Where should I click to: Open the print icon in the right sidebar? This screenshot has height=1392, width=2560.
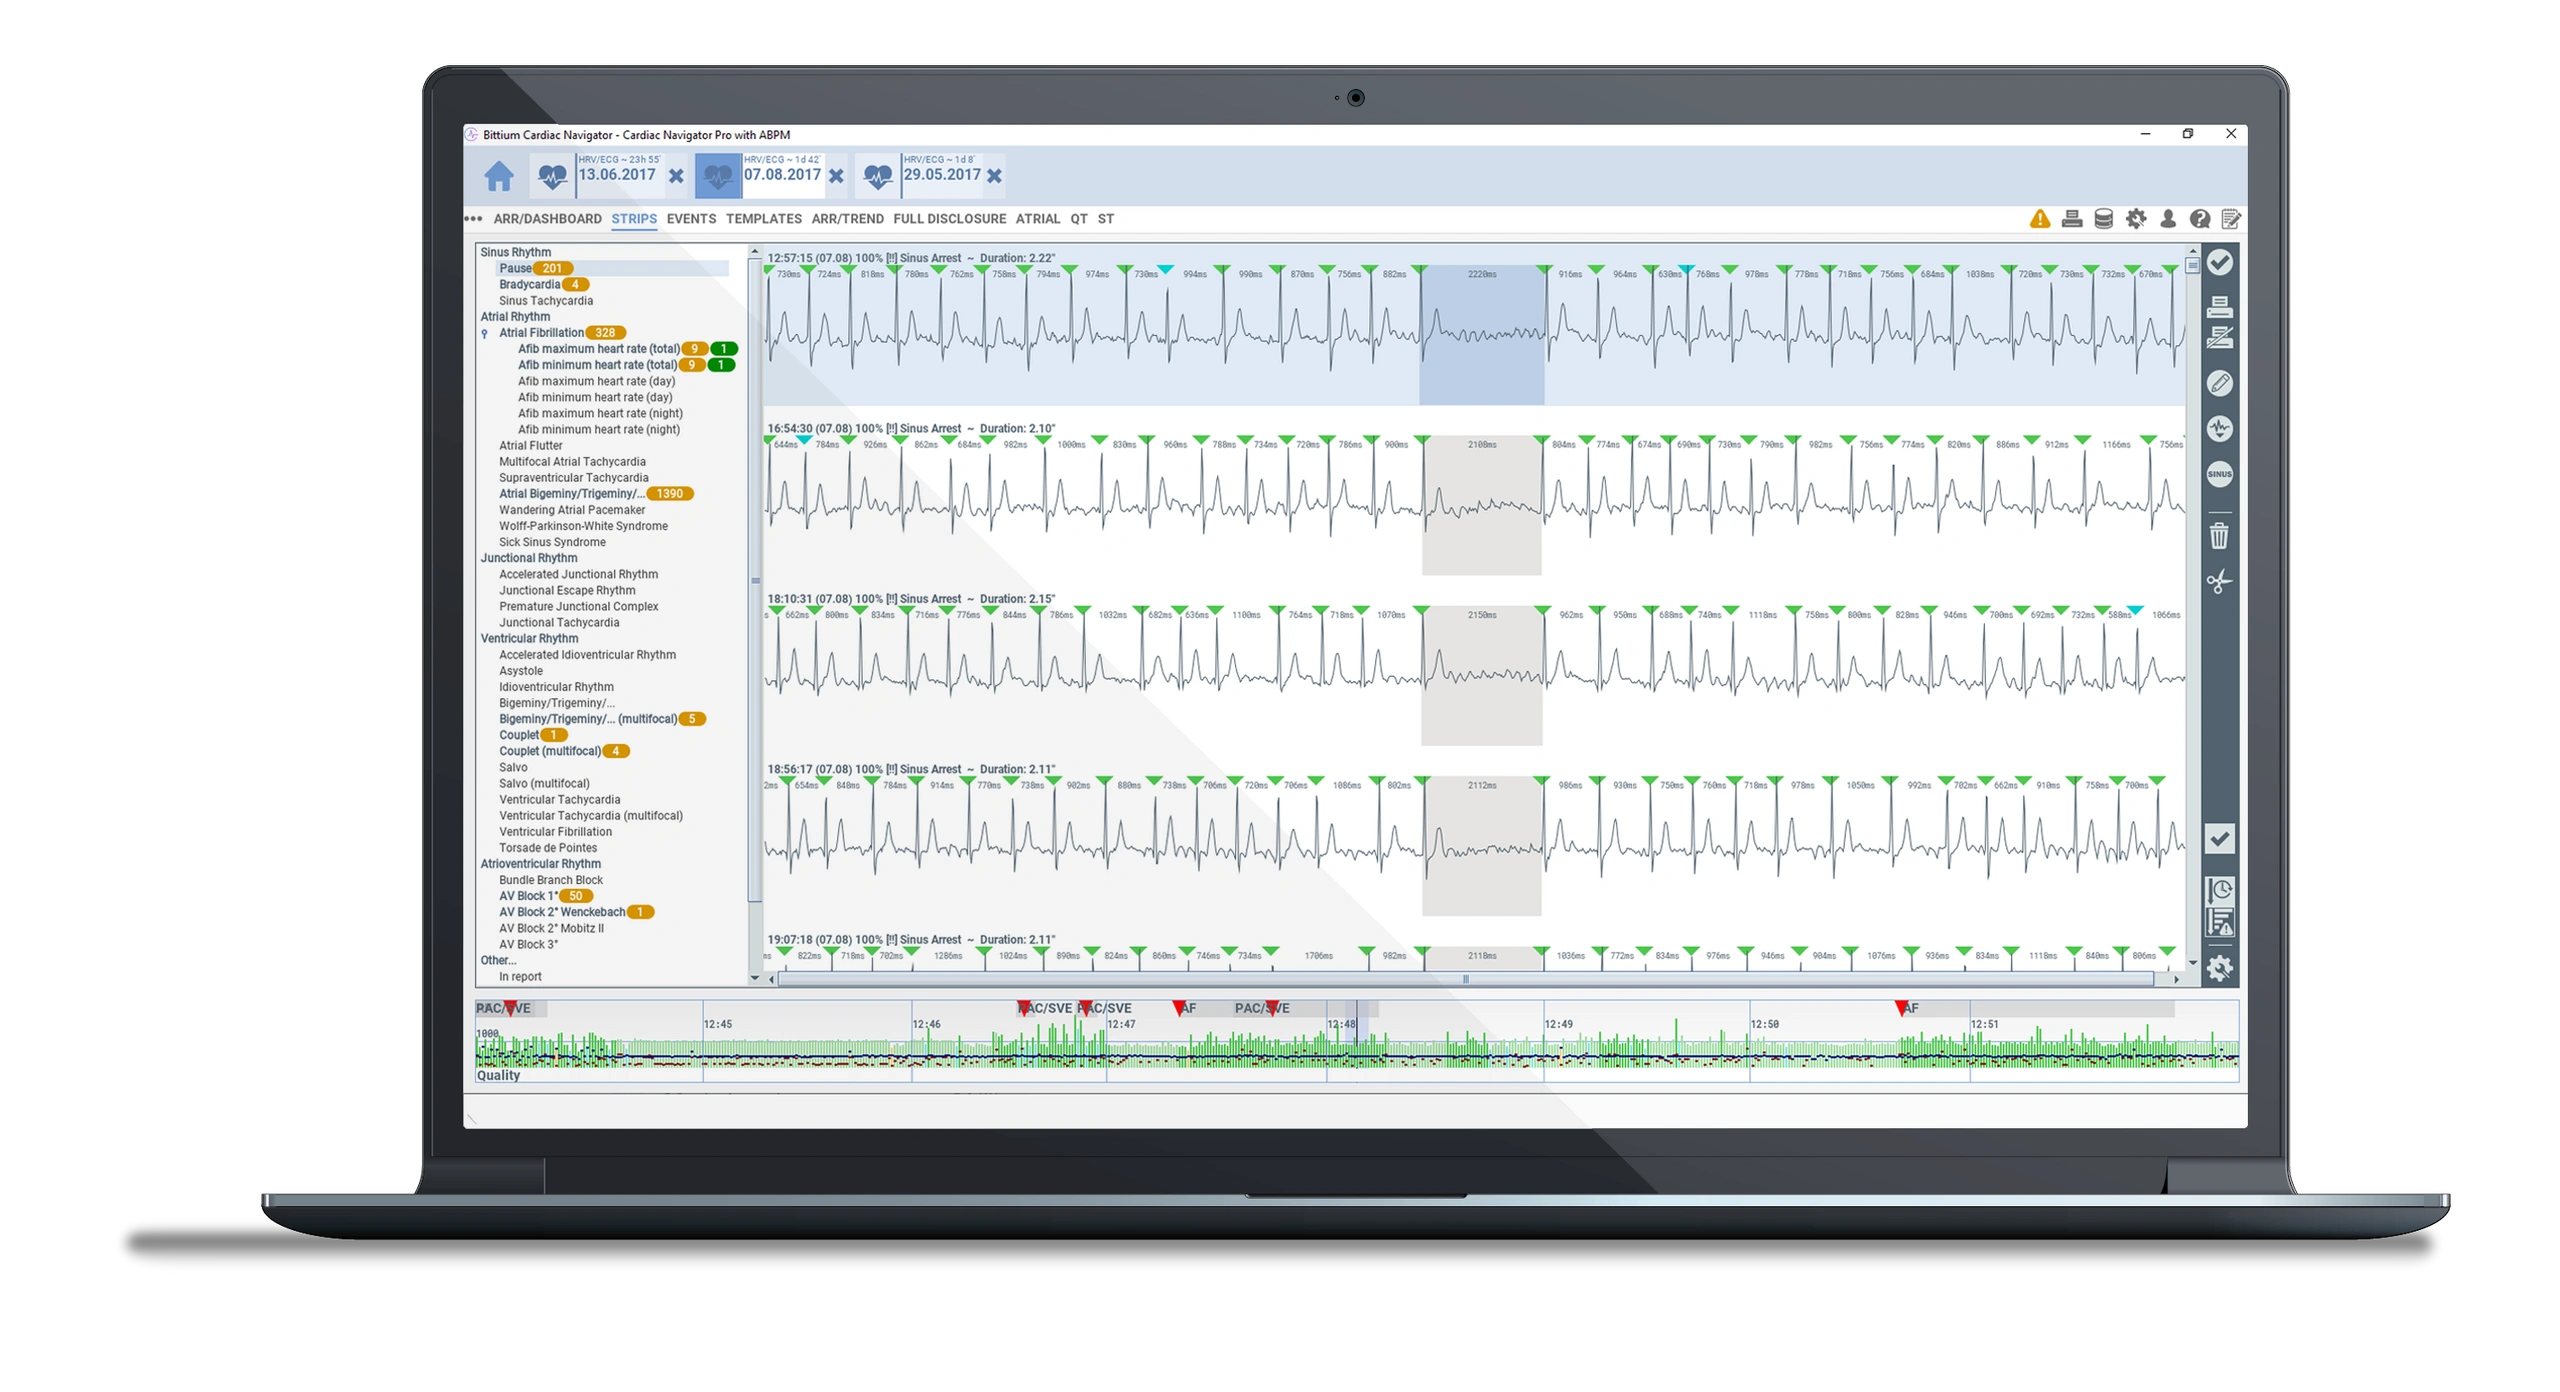pyautogui.click(x=2220, y=308)
